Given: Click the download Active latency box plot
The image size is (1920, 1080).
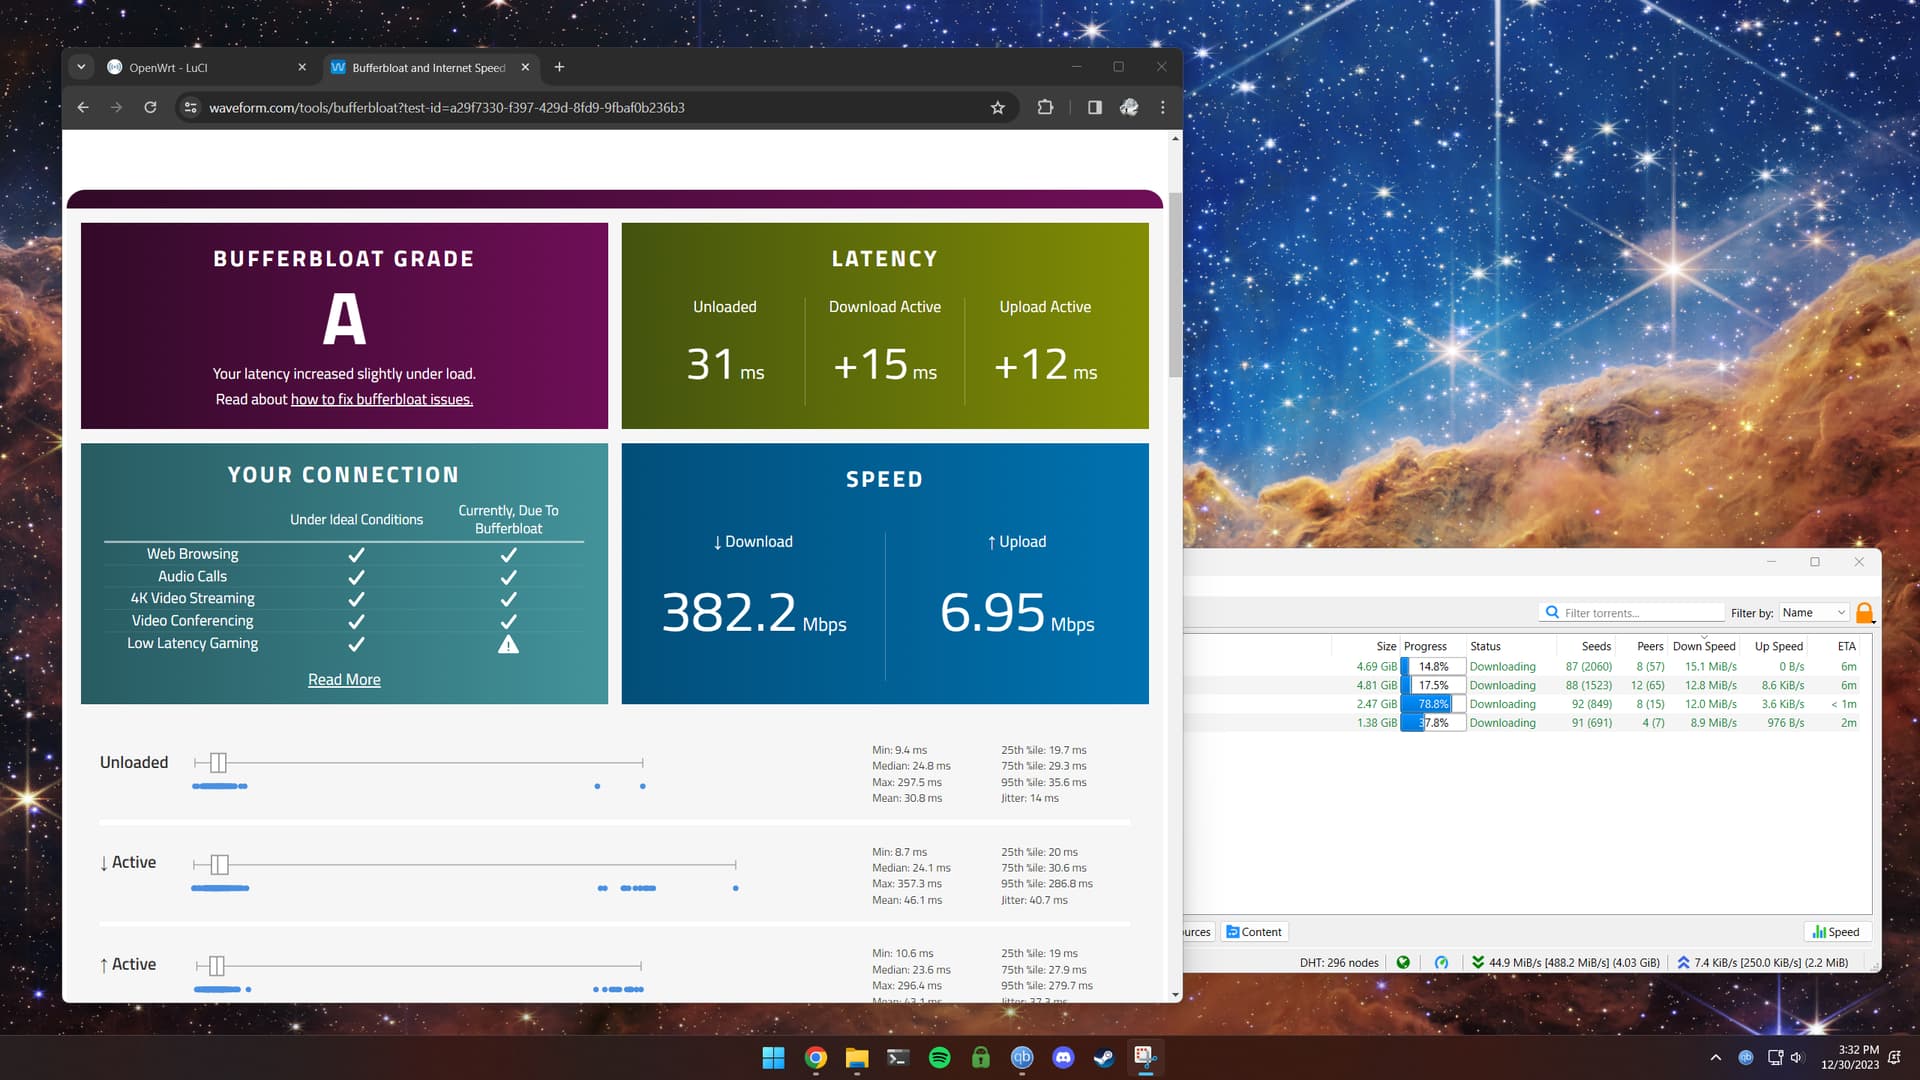Looking at the screenshot, I should tap(465, 864).
